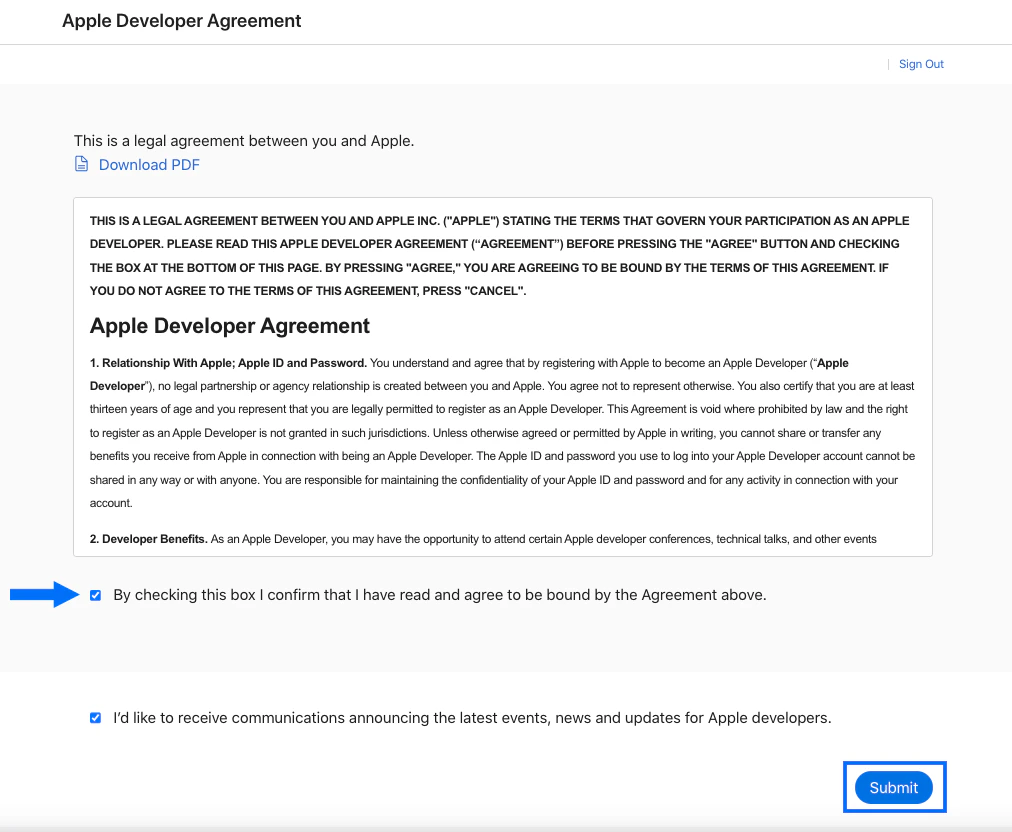1012x832 pixels.
Task: Click the agreement heading inside the document panel
Action: [230, 325]
